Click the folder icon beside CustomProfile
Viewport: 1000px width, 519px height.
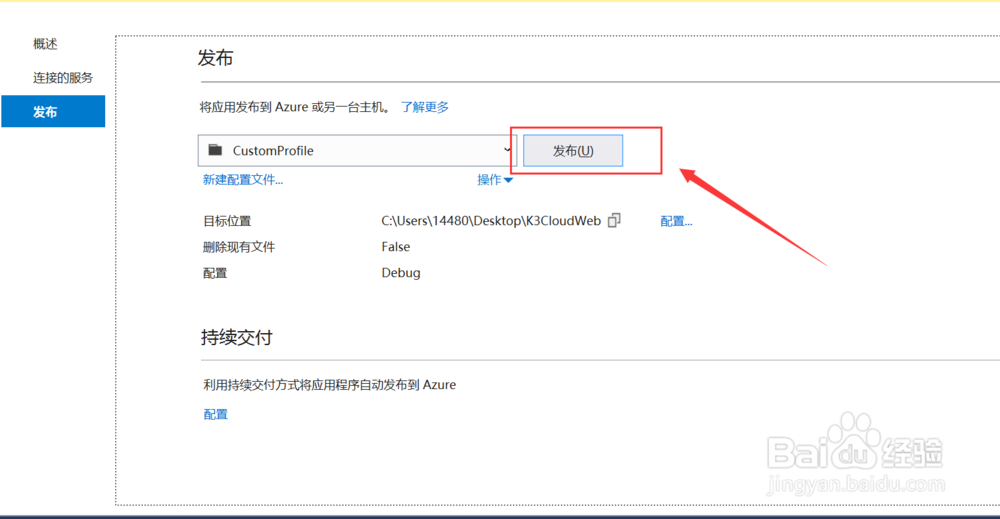click(x=216, y=150)
